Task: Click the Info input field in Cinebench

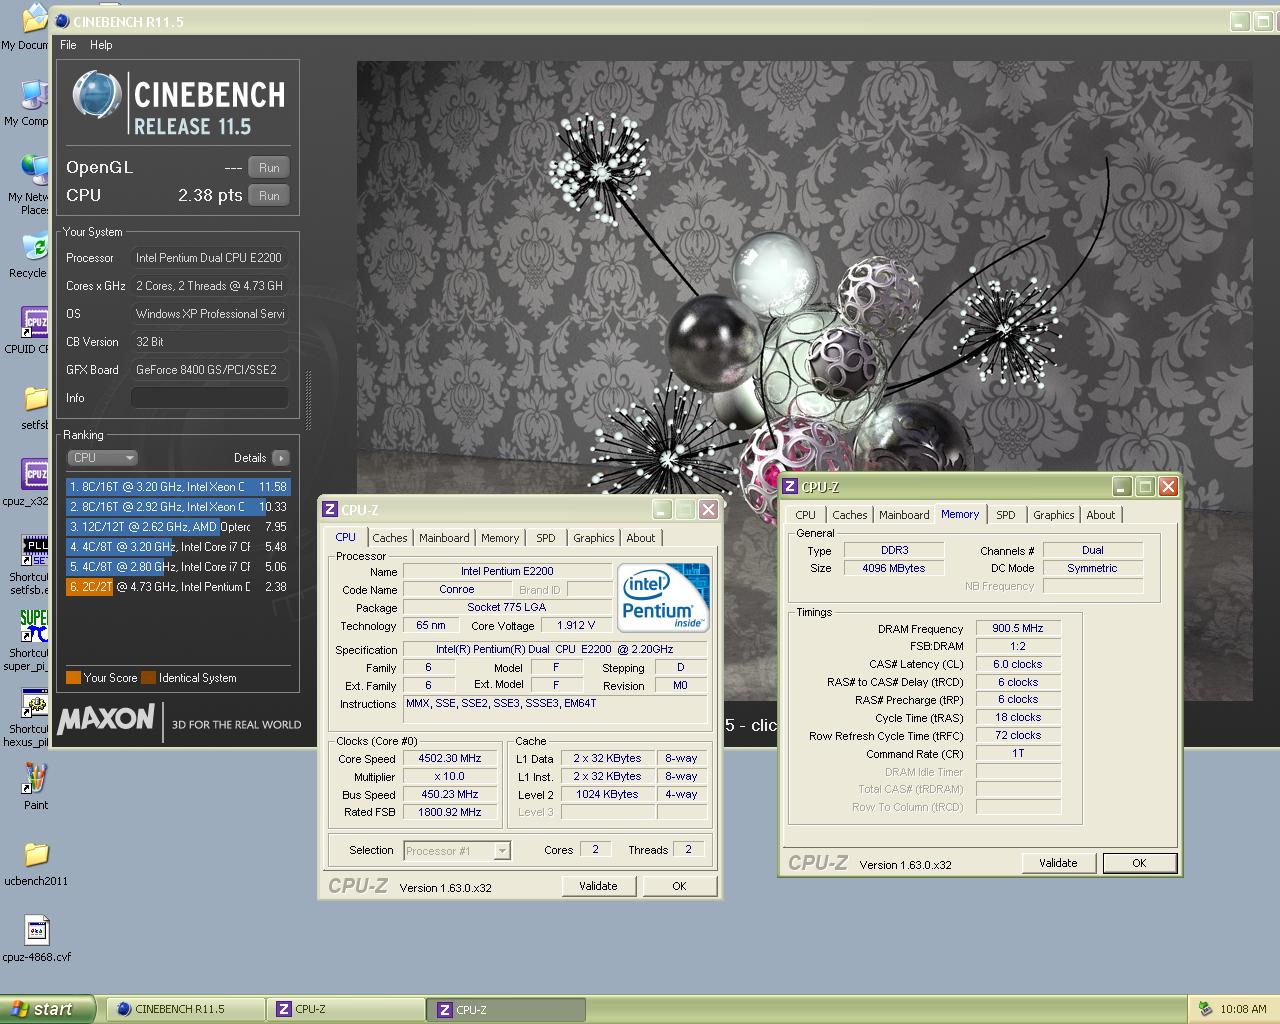Action: pos(210,398)
